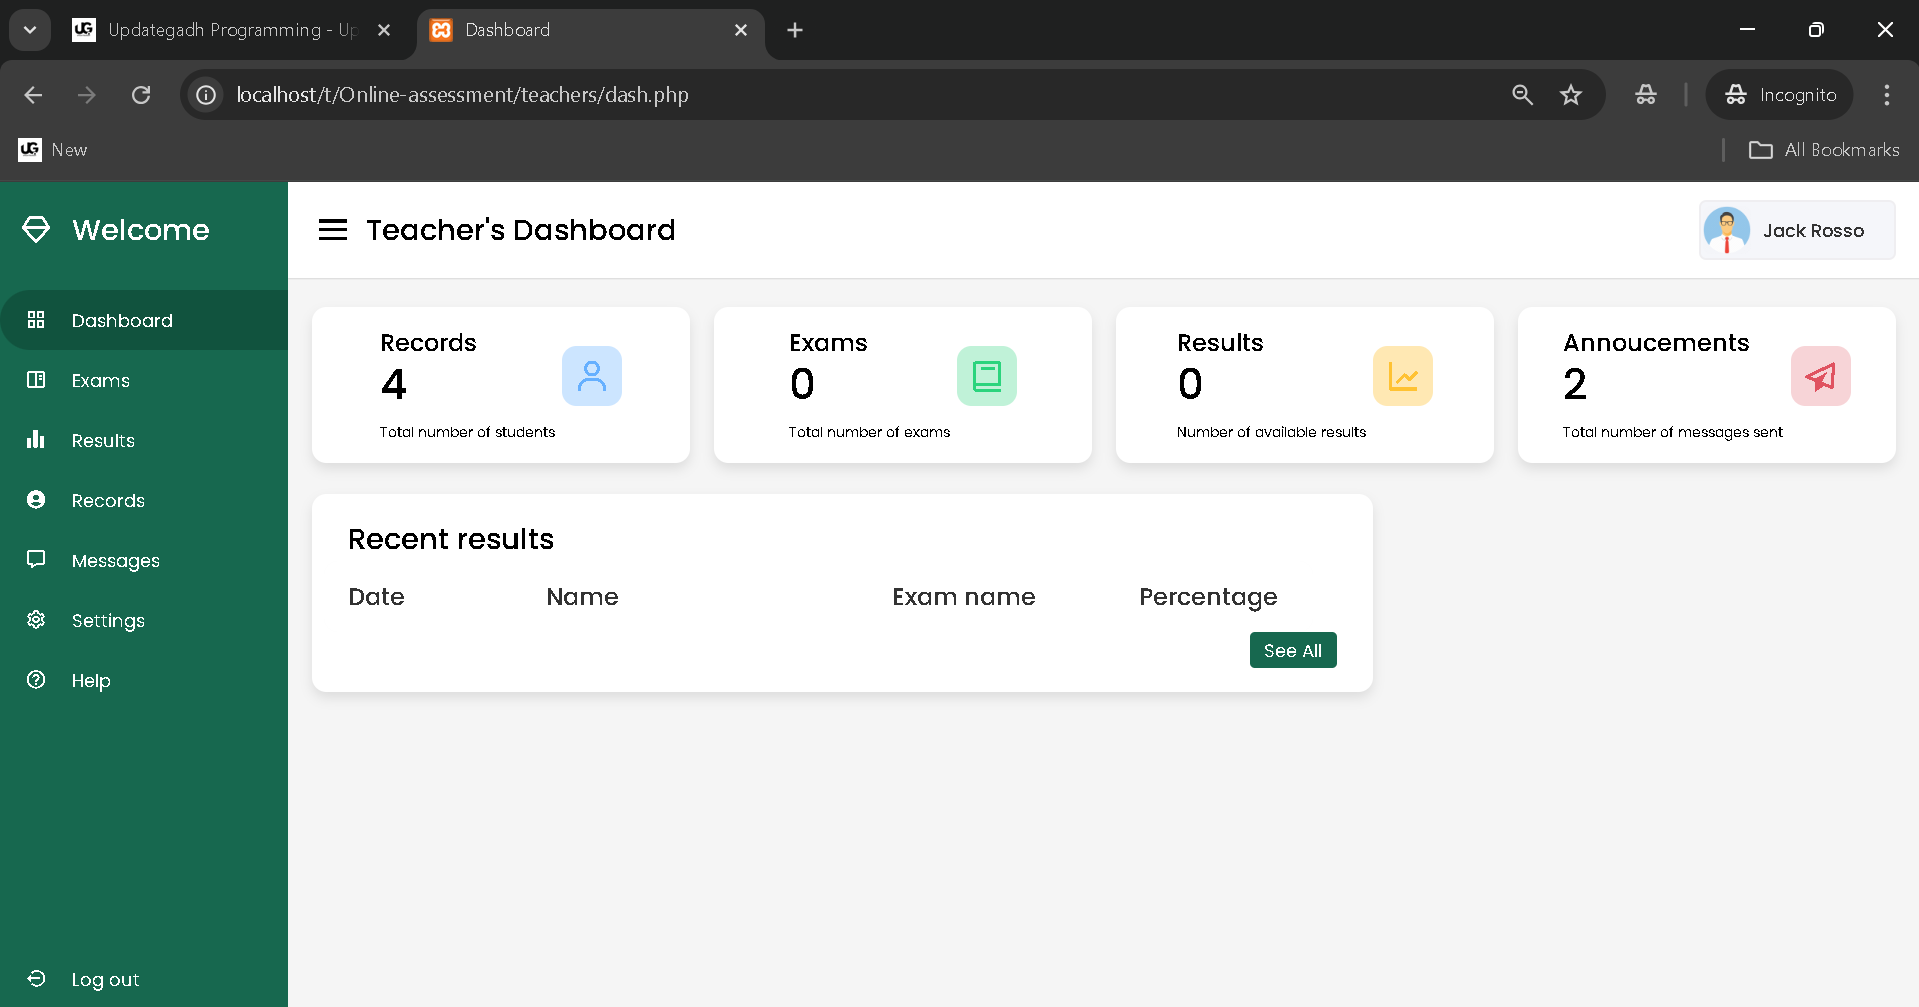1919x1007 pixels.
Task: Click the hamburger menu icon beside Teacher's Dashboard
Action: tap(332, 230)
